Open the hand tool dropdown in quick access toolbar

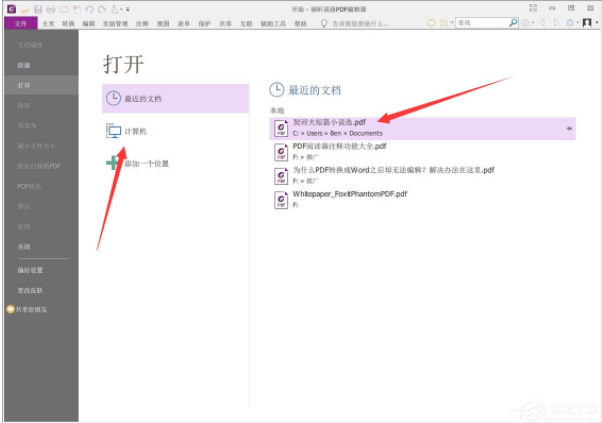[x=117, y=9]
